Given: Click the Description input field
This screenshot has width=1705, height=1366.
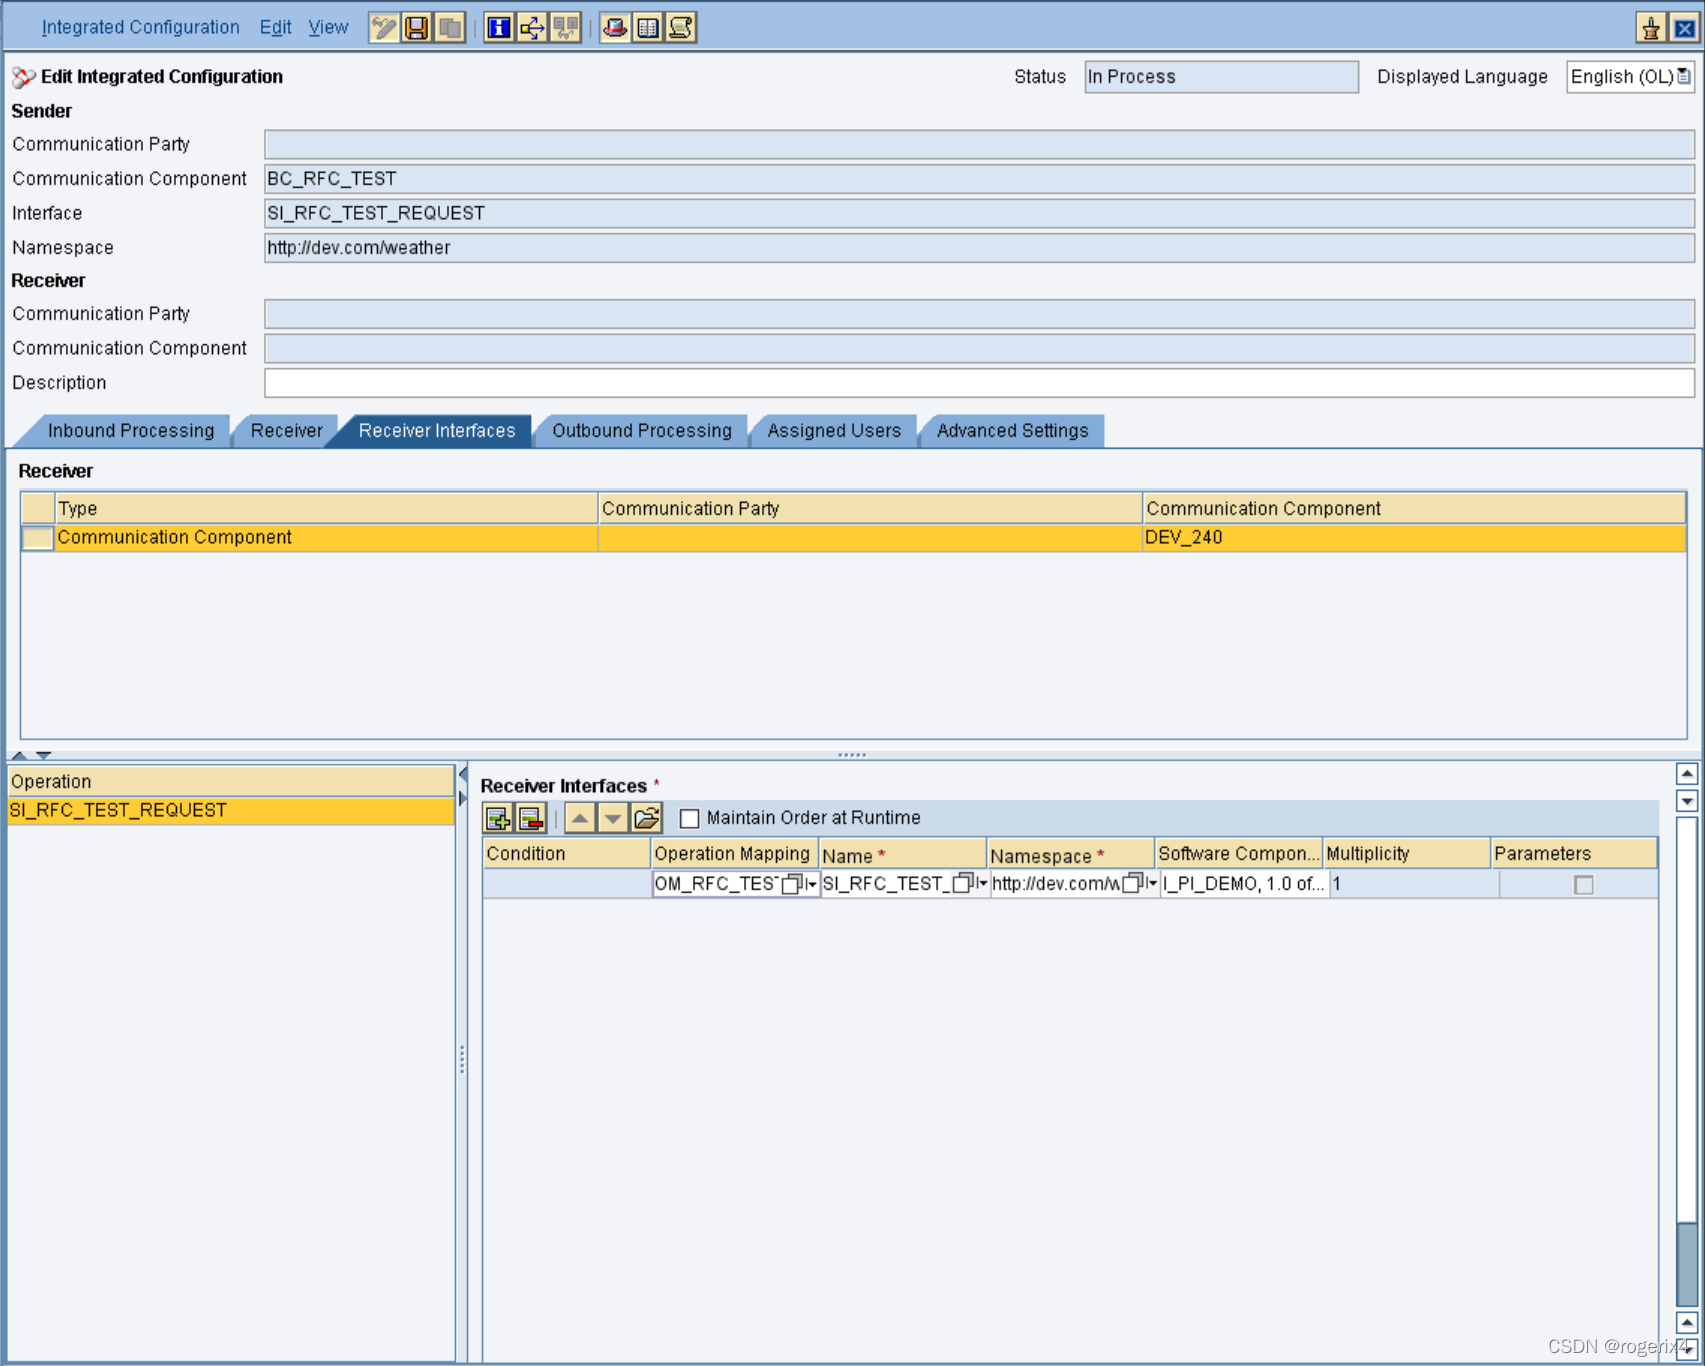Looking at the screenshot, I should pyautogui.click(x=978, y=383).
